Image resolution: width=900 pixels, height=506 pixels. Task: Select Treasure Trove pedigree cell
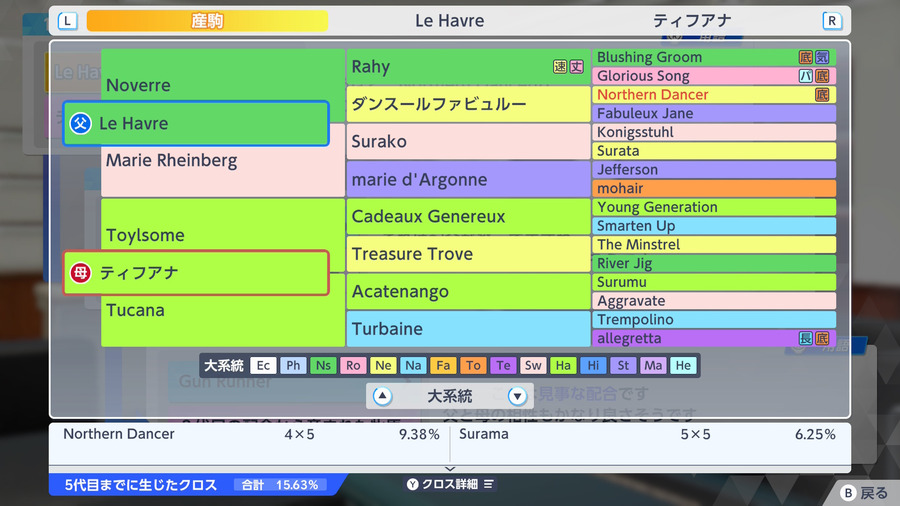(468, 254)
